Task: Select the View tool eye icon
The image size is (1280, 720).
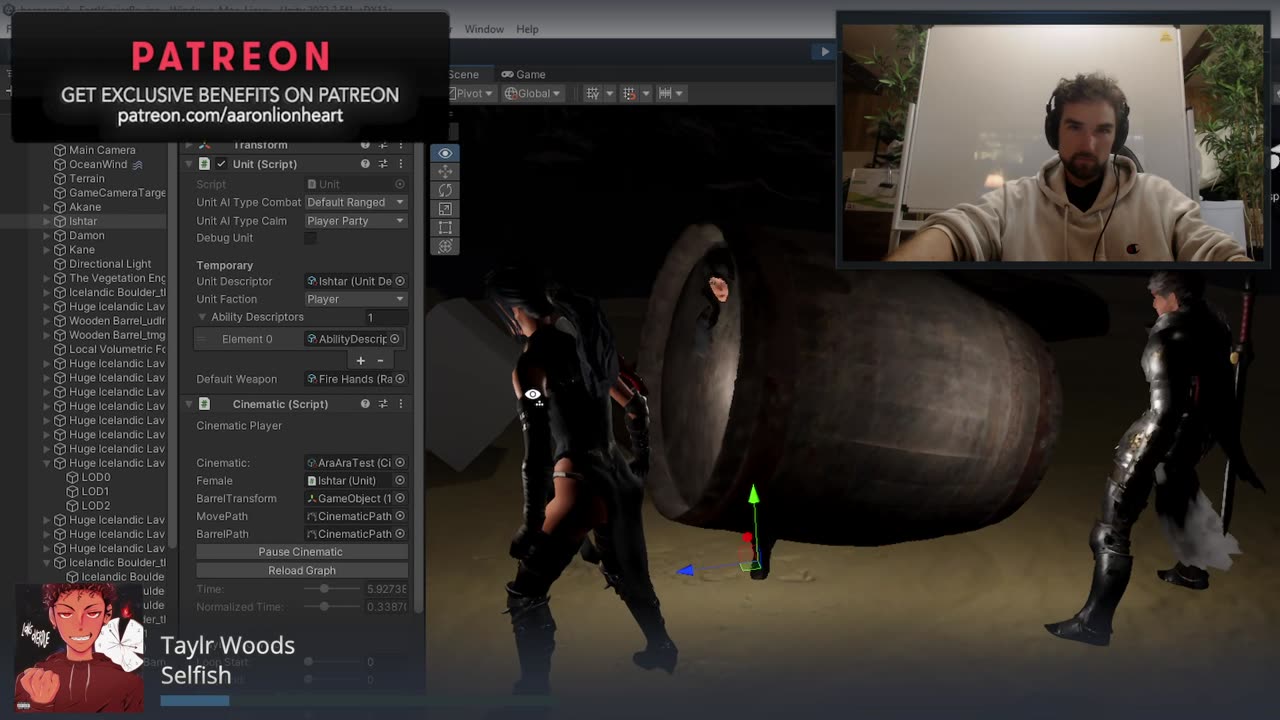Action: point(445,153)
